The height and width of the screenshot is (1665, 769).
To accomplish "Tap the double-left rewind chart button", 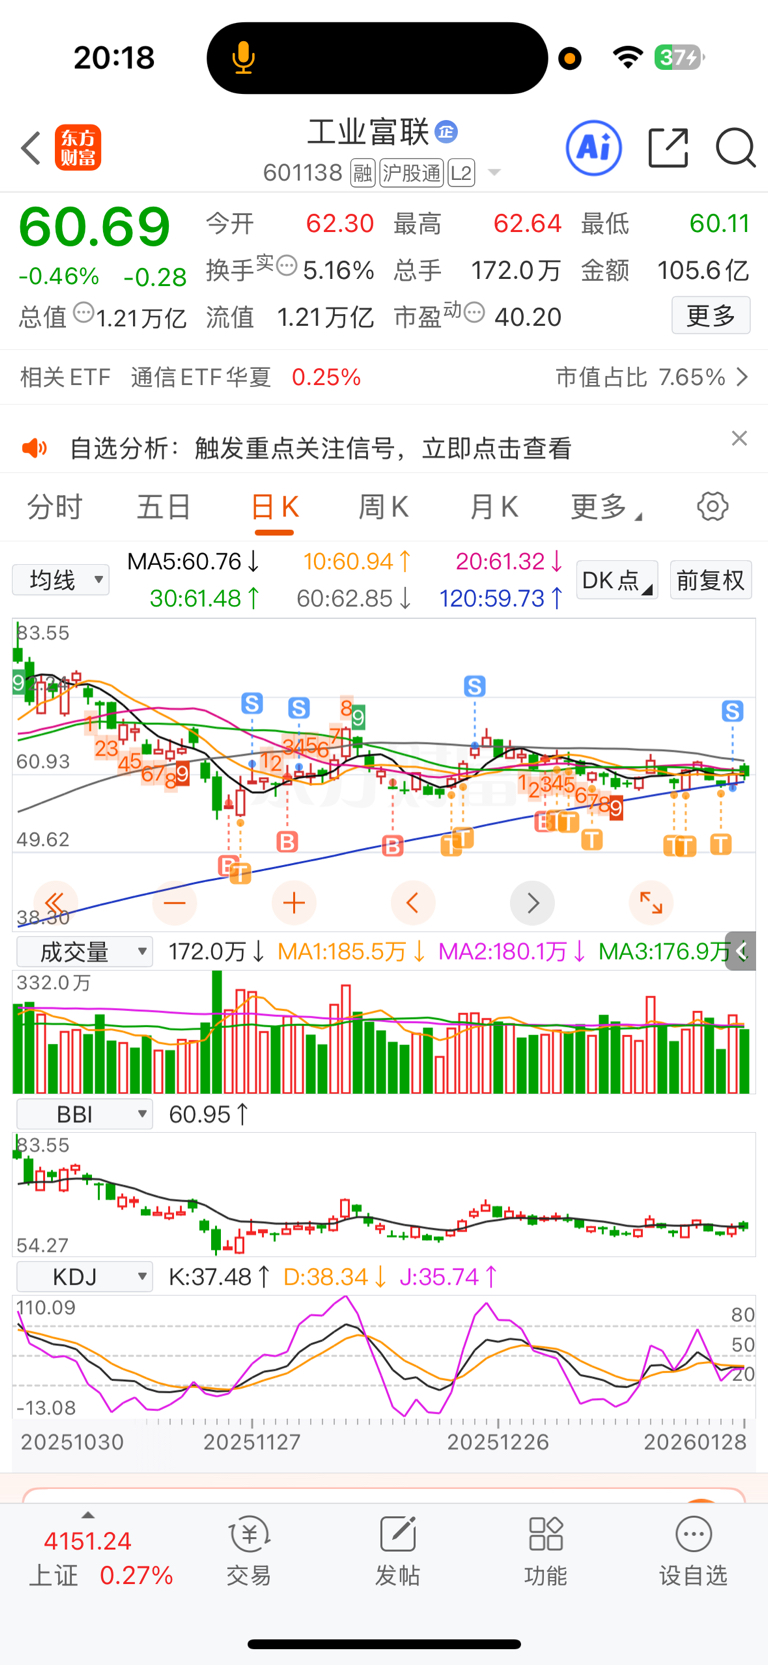I will pos(55,903).
